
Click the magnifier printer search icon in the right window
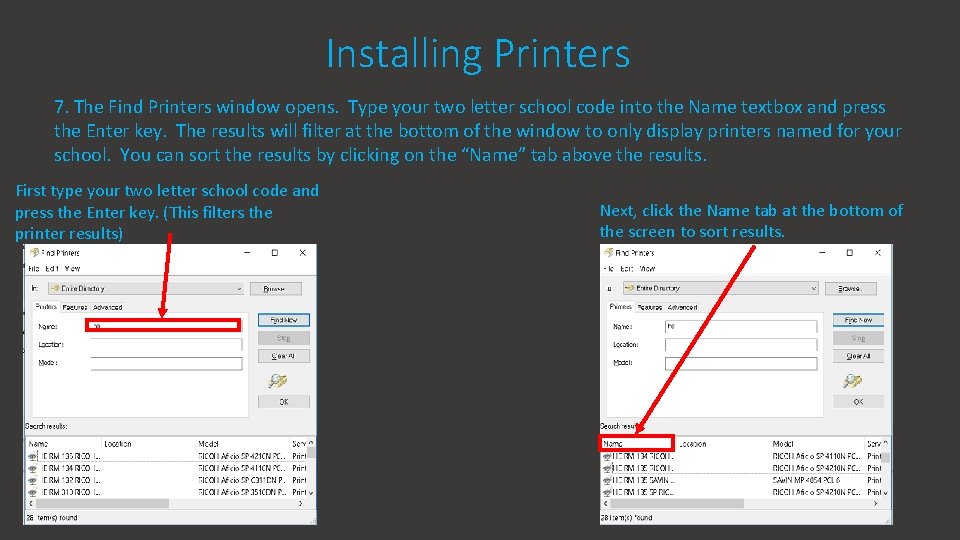pos(852,381)
